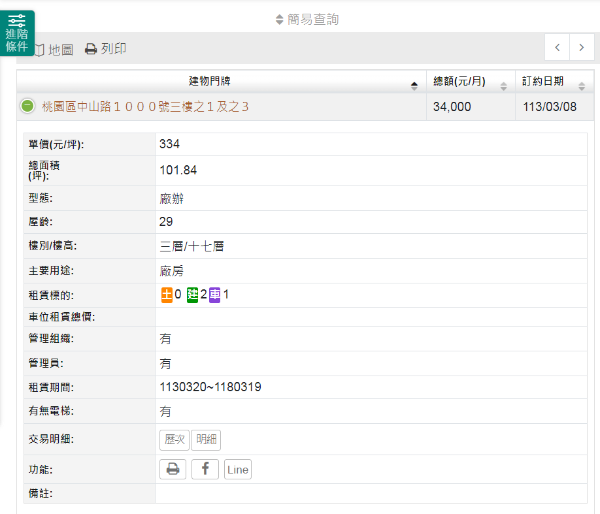Click the orange 土 land badge

click(166, 295)
